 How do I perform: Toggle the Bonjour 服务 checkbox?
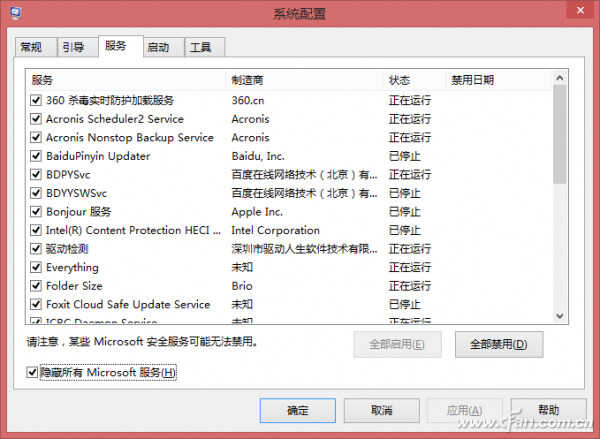pyautogui.click(x=36, y=212)
